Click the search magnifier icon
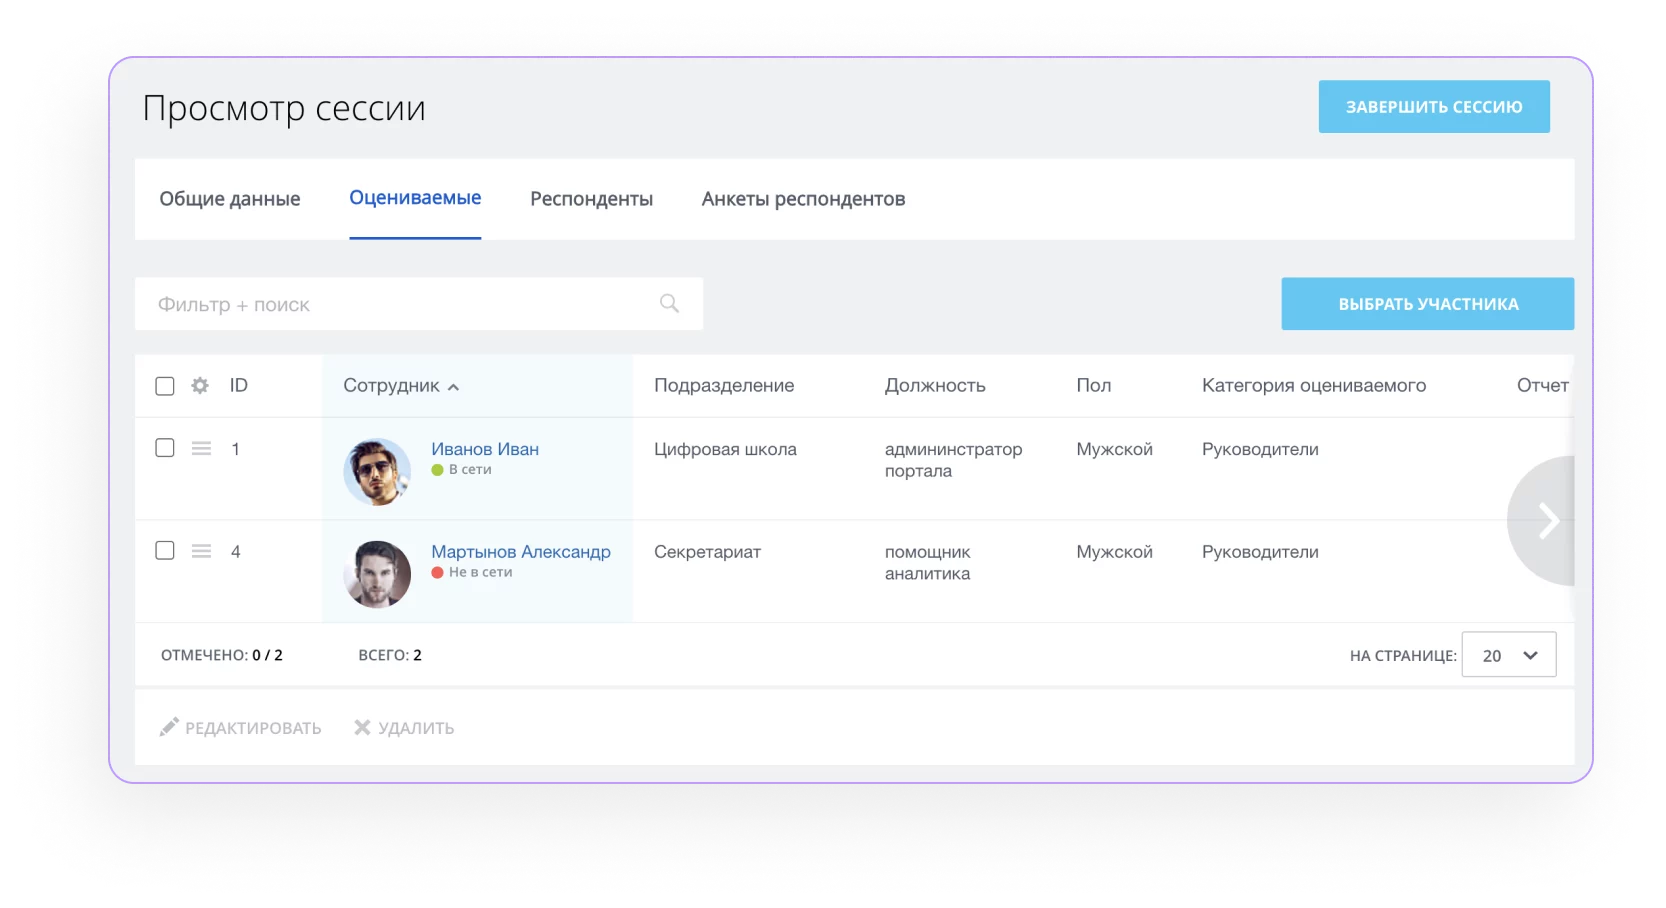Screen dimensions: 1666x908 click(x=668, y=302)
